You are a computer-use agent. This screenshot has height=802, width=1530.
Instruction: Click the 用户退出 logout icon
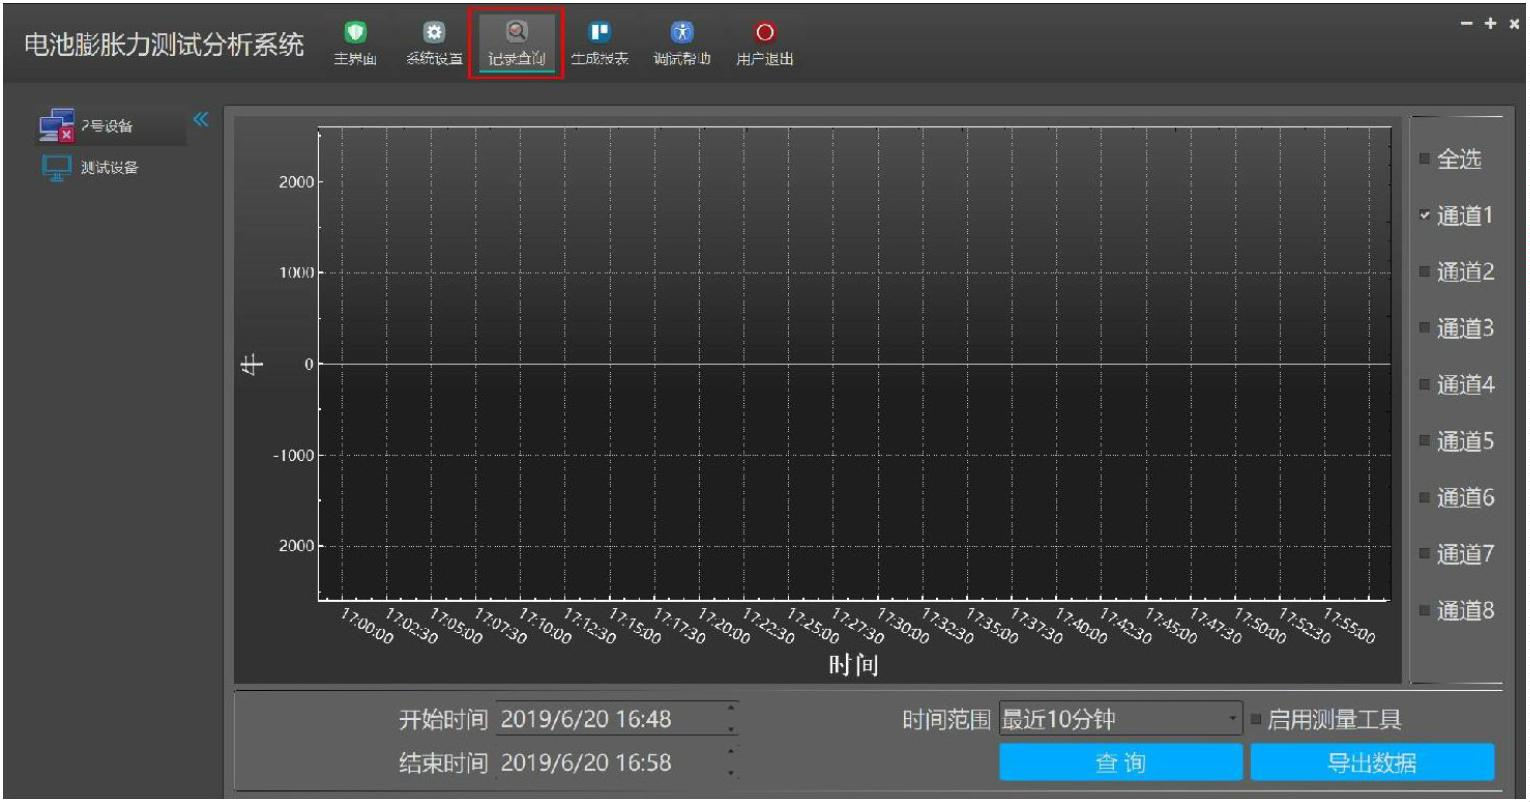tap(764, 42)
